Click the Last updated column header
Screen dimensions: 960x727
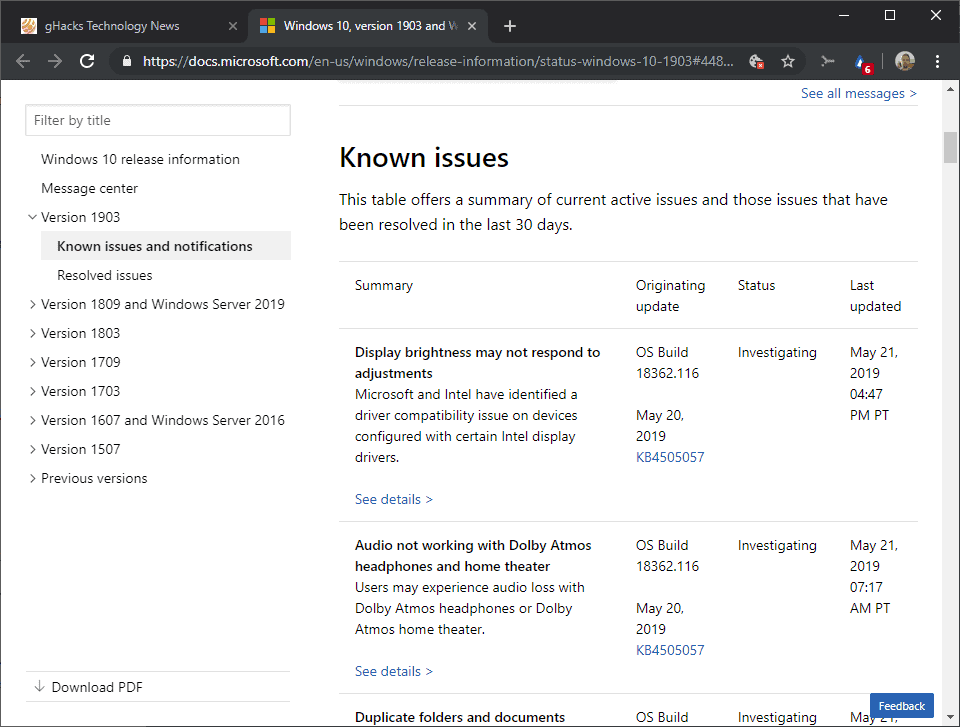click(876, 296)
